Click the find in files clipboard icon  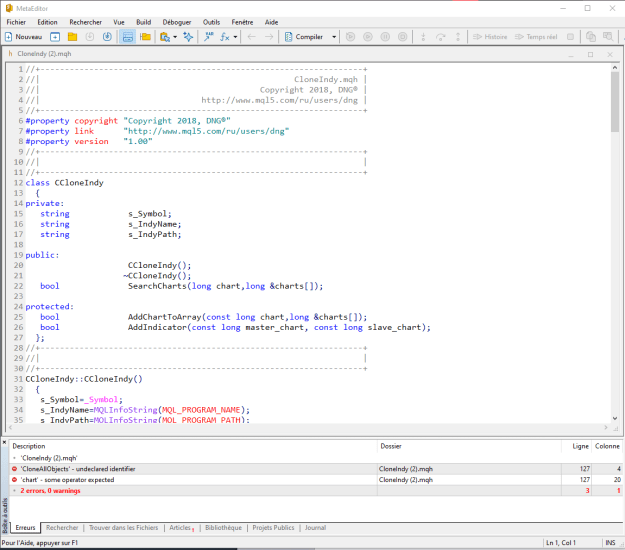point(165,37)
